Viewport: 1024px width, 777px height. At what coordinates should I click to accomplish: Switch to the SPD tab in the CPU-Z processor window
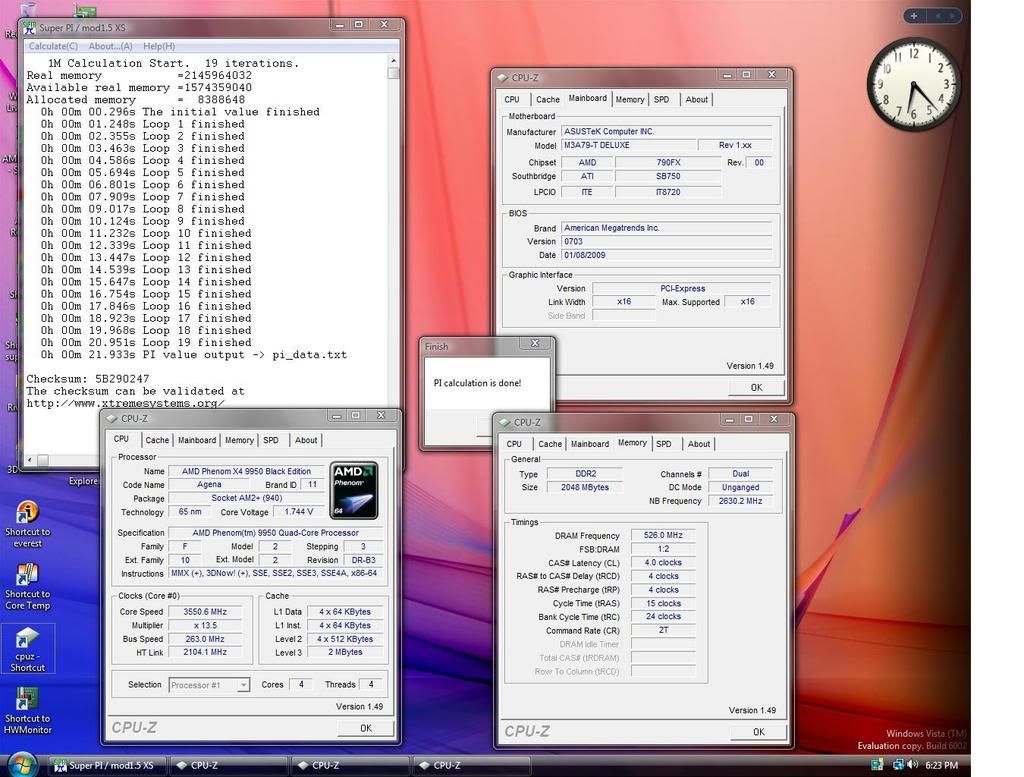coord(271,440)
